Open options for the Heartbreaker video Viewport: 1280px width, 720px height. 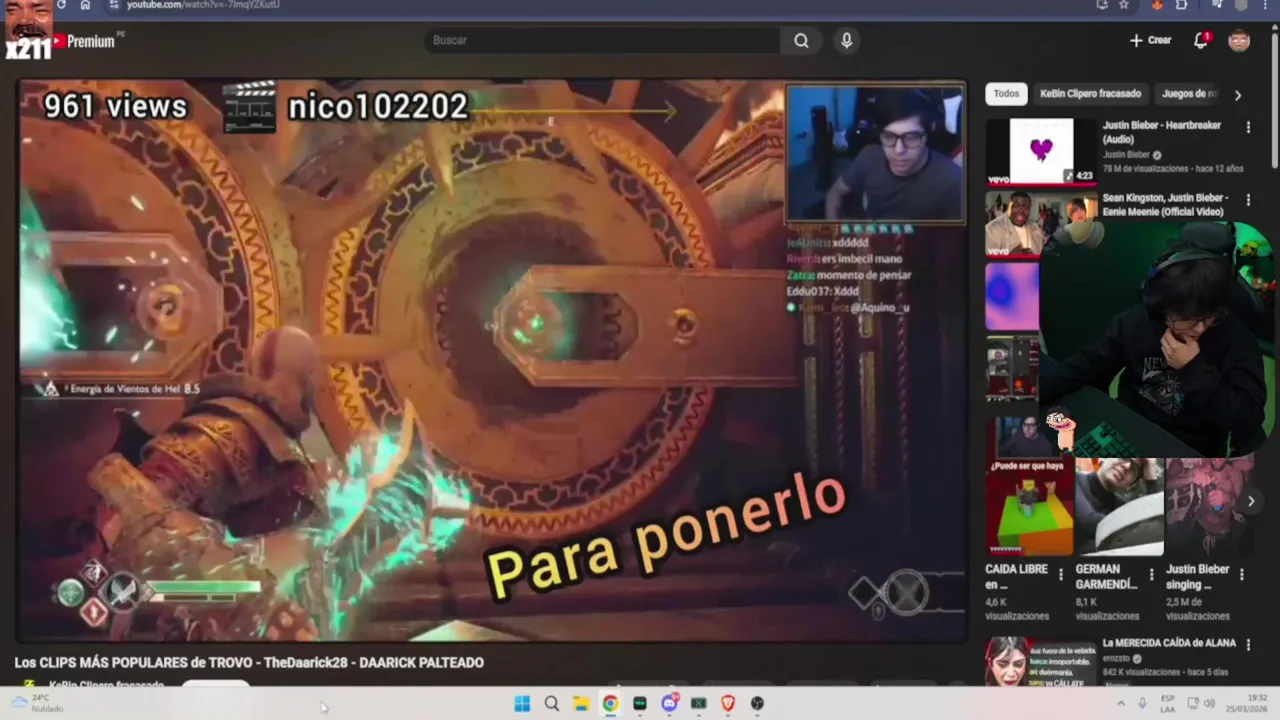tap(1248, 127)
